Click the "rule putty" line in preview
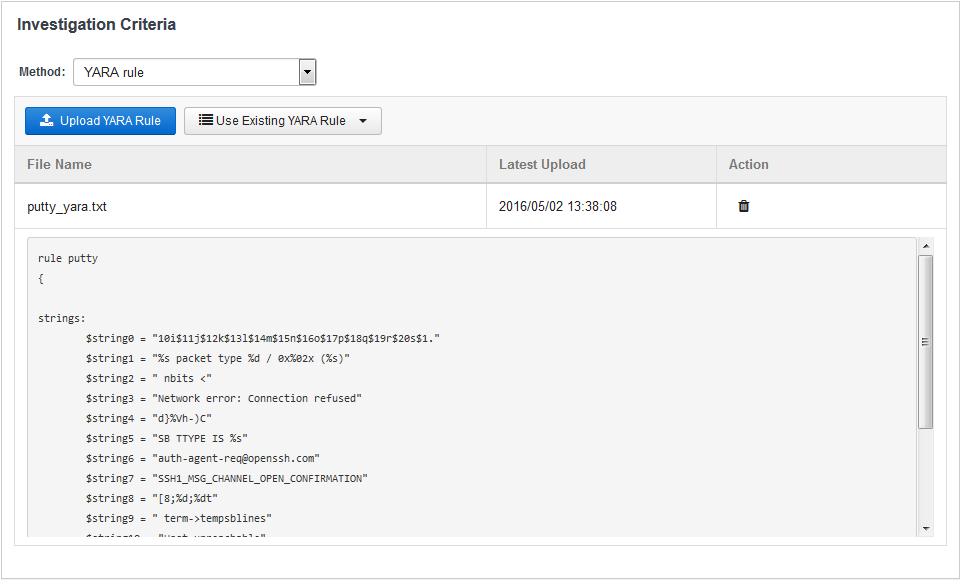 [68, 258]
